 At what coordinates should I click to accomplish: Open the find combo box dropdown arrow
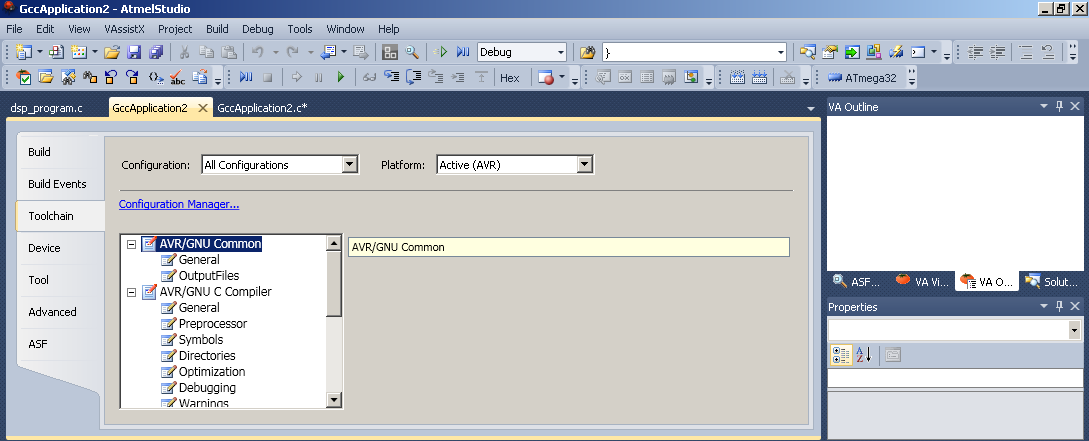(x=781, y=52)
